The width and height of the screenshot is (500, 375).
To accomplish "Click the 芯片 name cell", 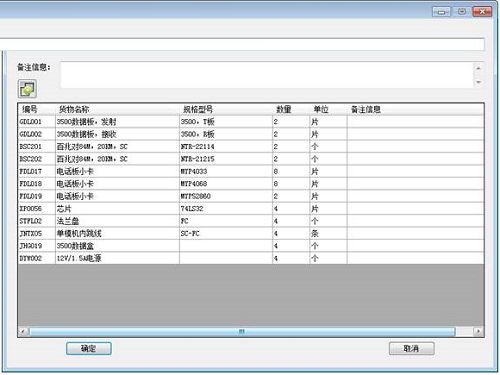I will tap(117, 209).
